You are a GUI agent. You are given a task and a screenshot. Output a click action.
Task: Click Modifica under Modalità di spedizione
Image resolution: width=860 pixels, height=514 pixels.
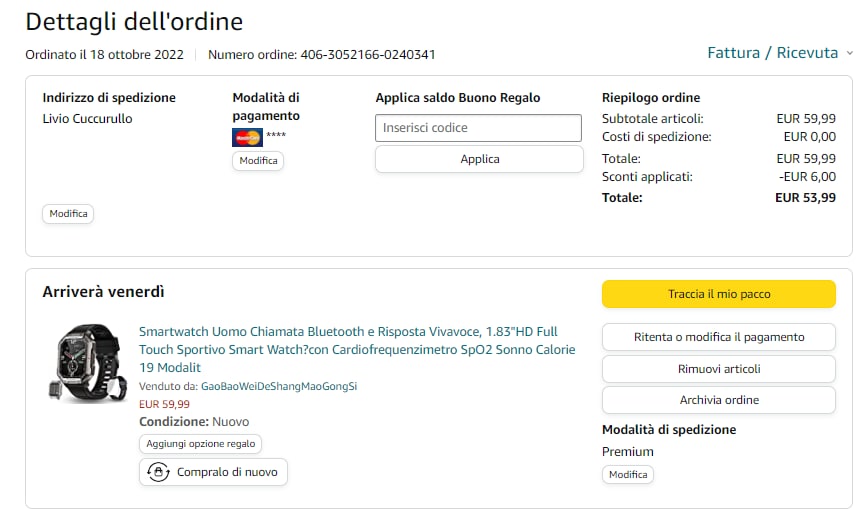click(x=628, y=474)
